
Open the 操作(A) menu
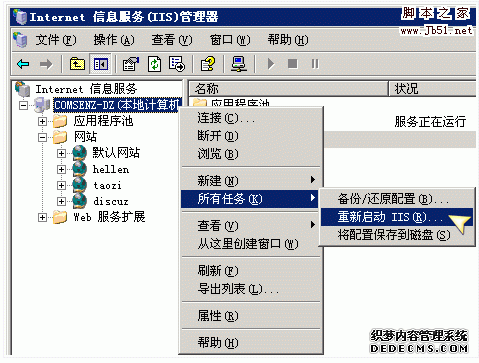coord(114,40)
